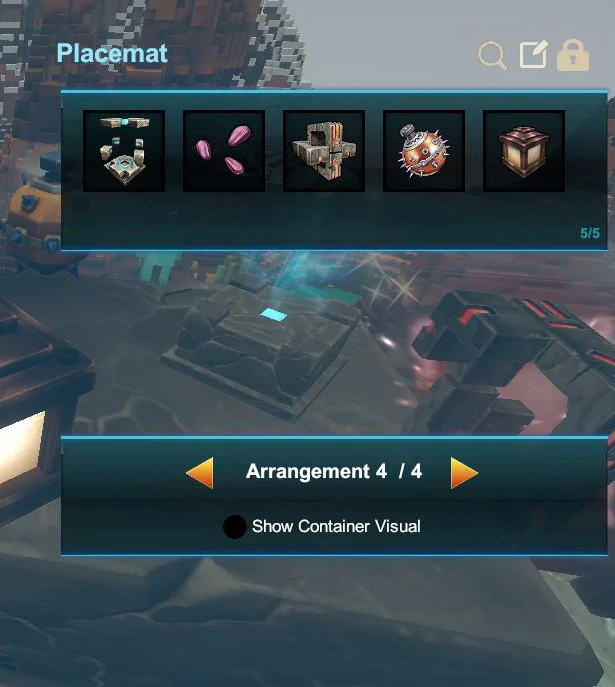Image resolution: width=615 pixels, height=687 pixels.
Task: Click the Show Container Visual label
Action: 336,526
